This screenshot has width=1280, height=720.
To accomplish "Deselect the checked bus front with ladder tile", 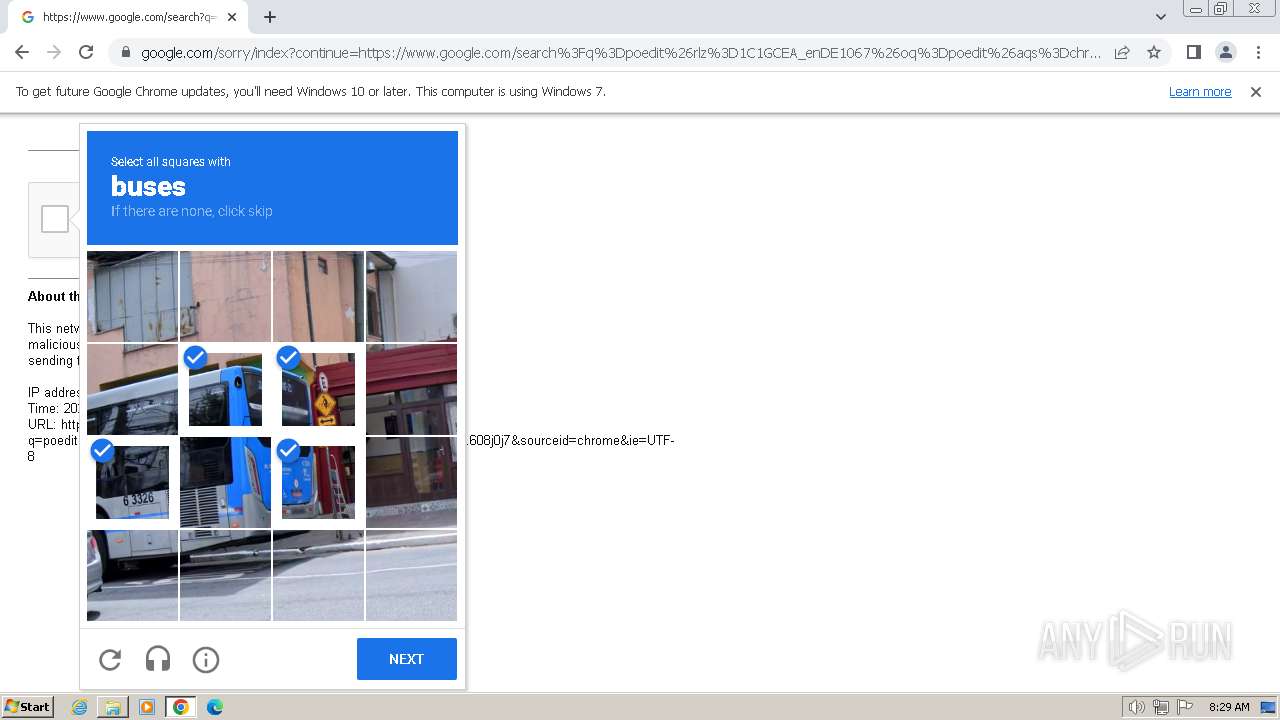I will point(318,482).
